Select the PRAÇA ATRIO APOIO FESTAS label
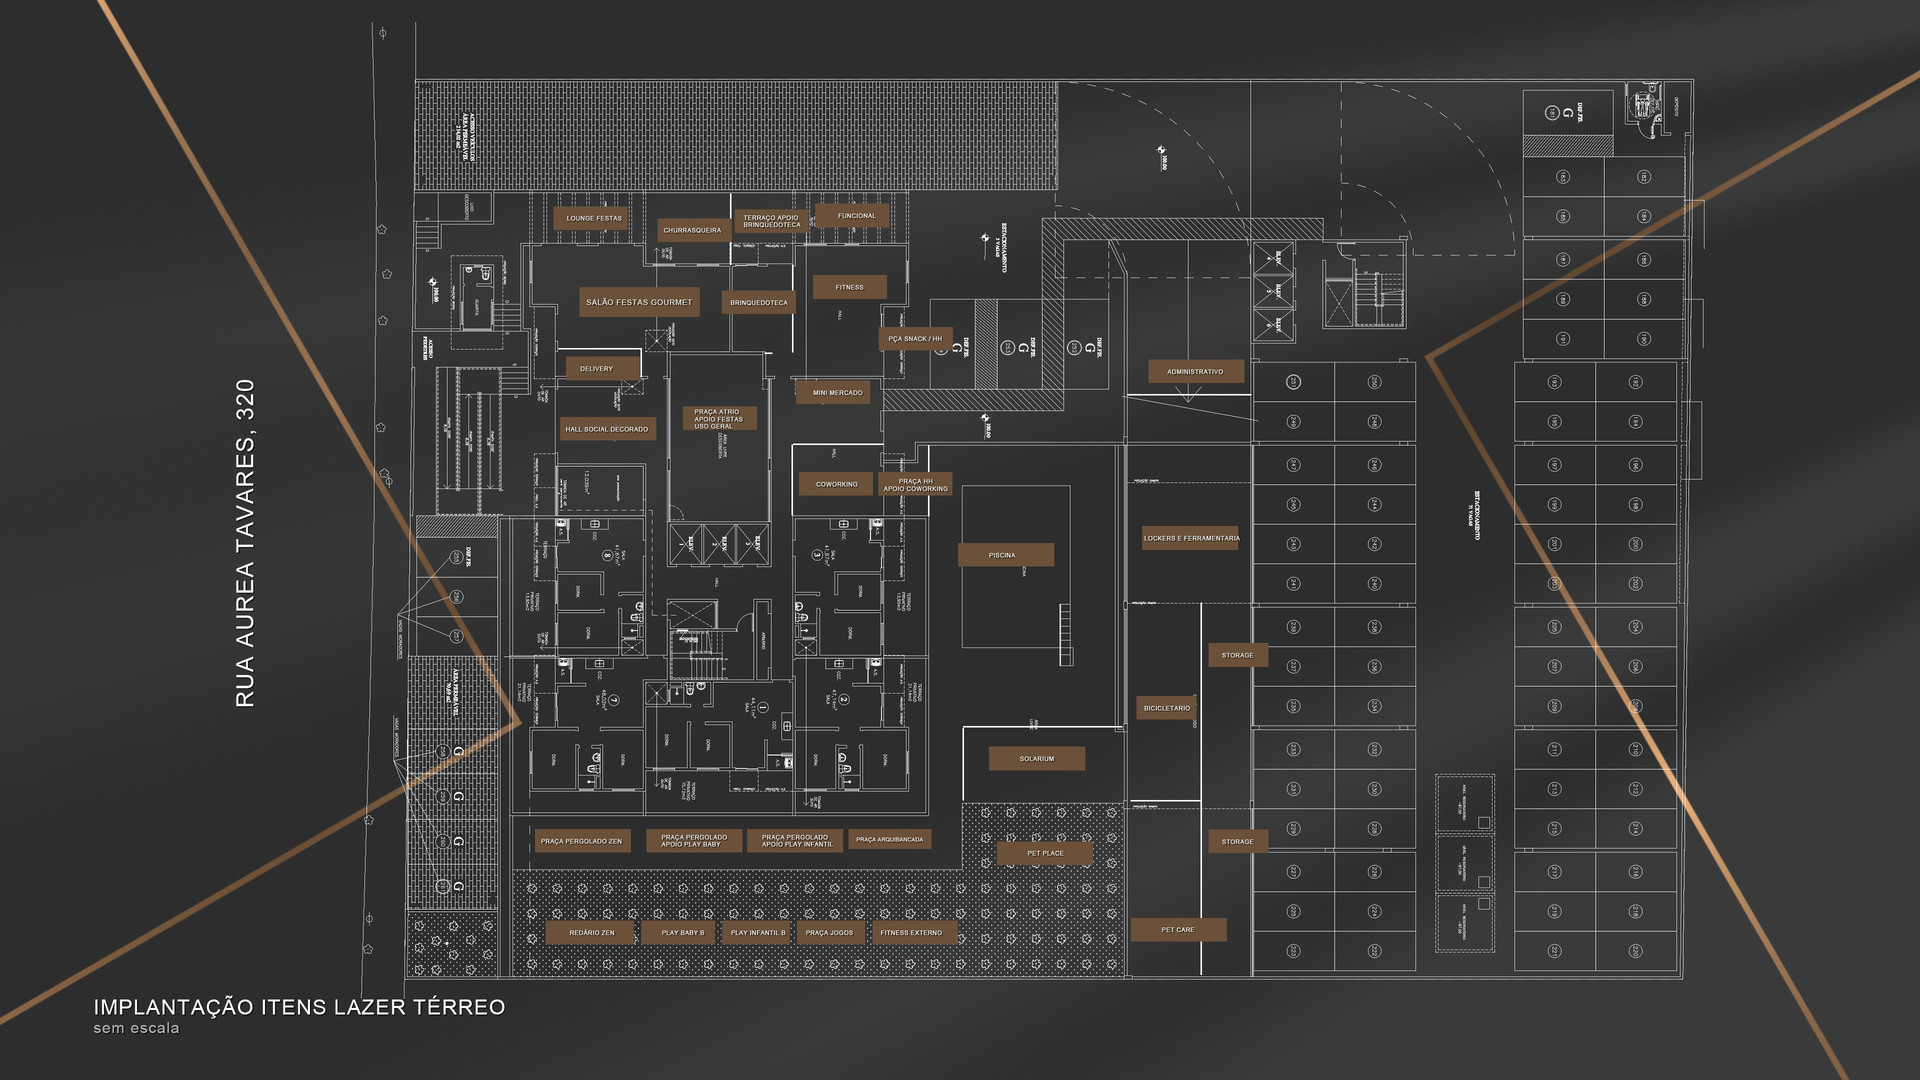1920x1080 pixels. pos(719,419)
